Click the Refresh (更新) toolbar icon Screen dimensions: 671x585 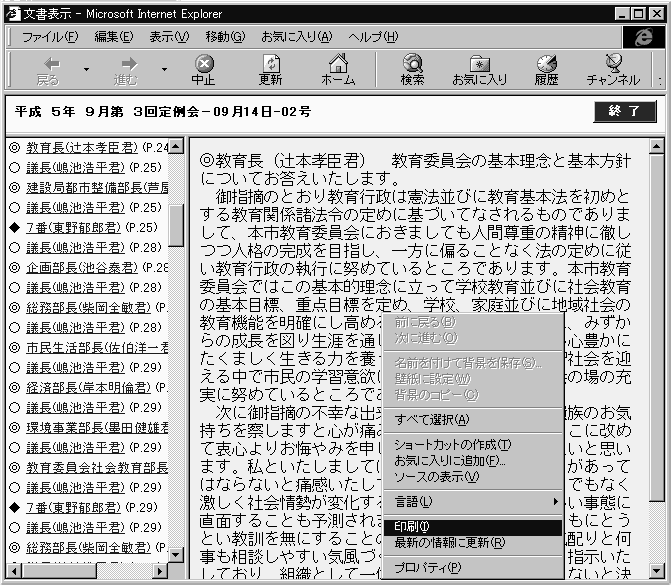pyautogui.click(x=270, y=69)
